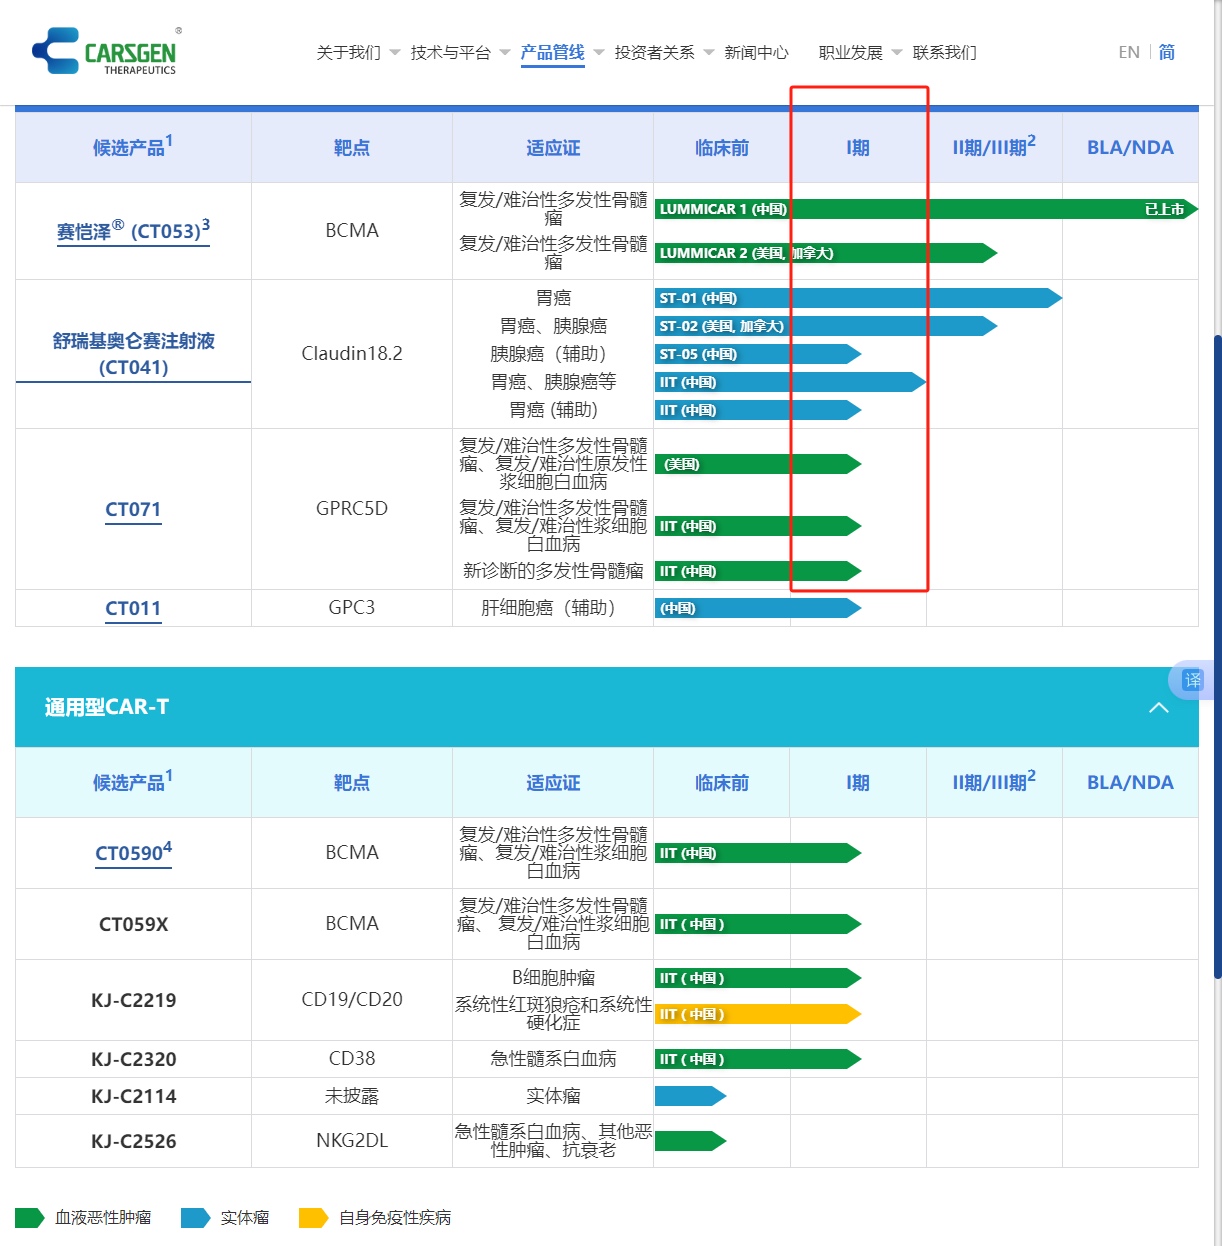Open the 投资者关系 menu

point(654,52)
